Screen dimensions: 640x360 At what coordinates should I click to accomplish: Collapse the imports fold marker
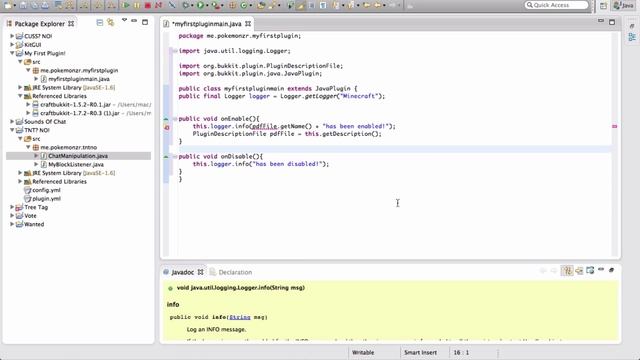coord(175,51)
